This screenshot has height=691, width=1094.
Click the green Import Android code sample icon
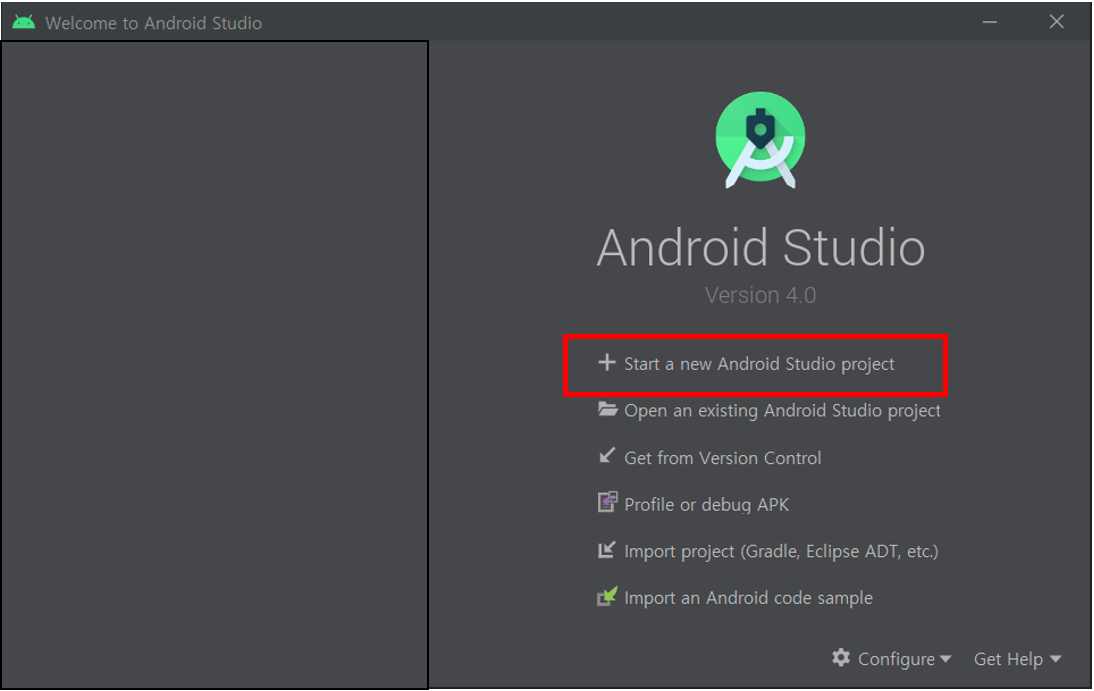point(608,596)
